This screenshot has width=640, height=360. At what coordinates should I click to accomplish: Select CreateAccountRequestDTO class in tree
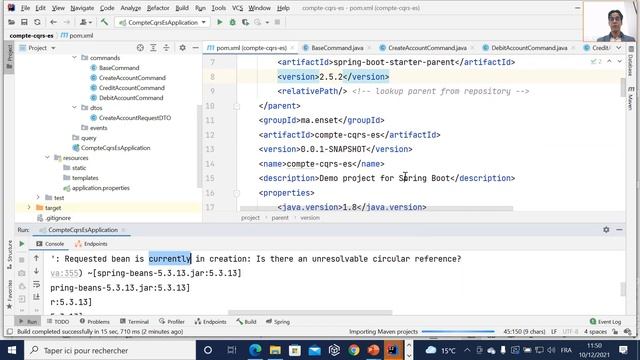coord(135,118)
